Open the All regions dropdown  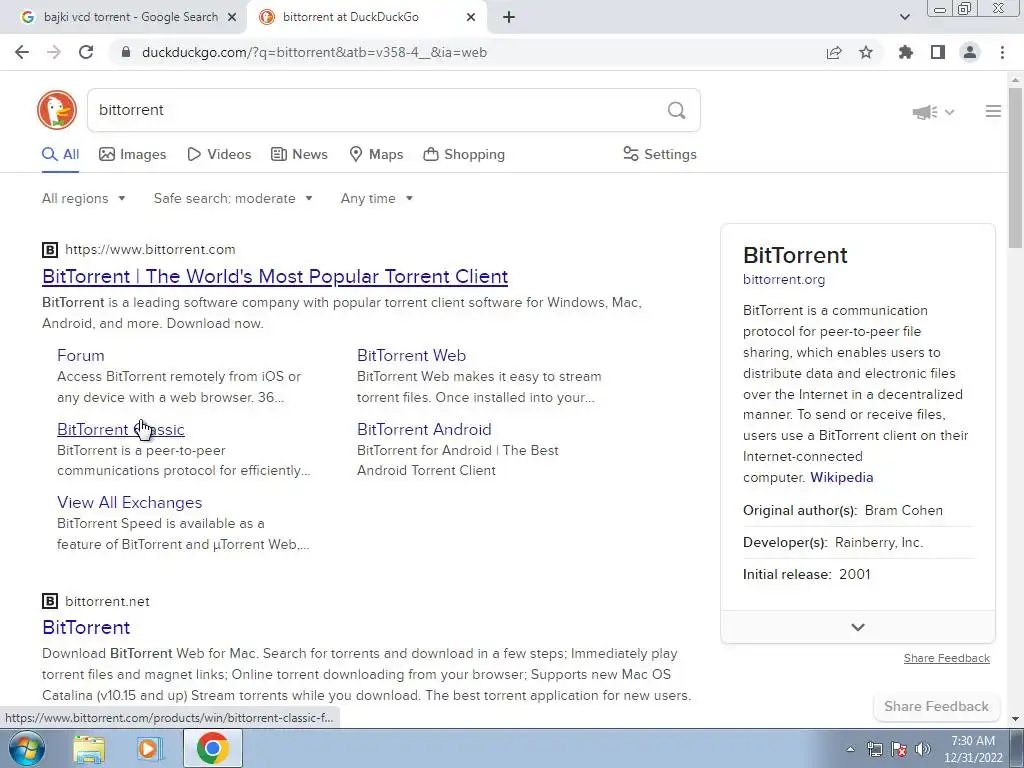click(x=84, y=199)
